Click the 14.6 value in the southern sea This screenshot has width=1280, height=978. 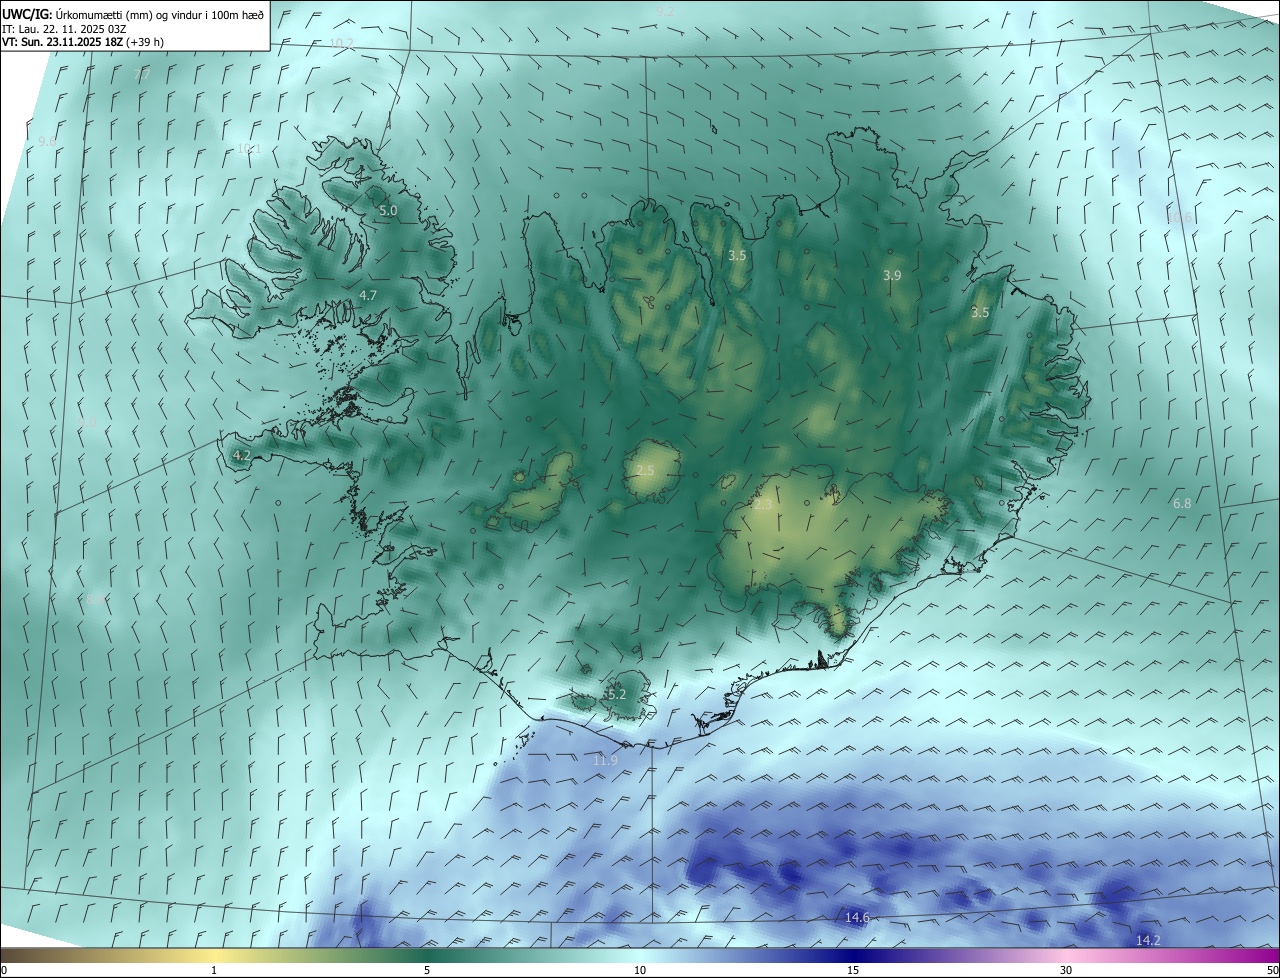click(857, 917)
